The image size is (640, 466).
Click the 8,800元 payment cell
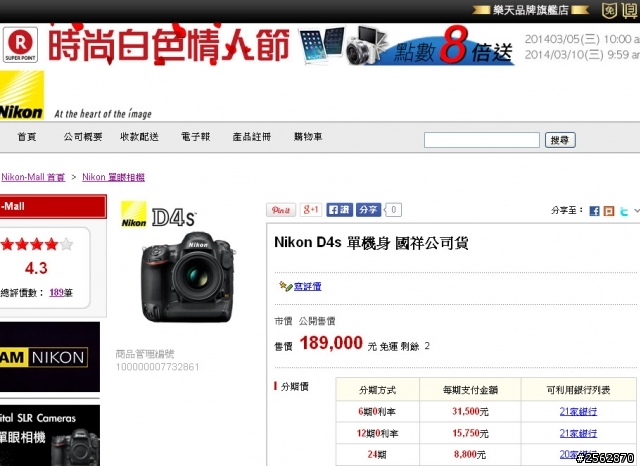470,454
